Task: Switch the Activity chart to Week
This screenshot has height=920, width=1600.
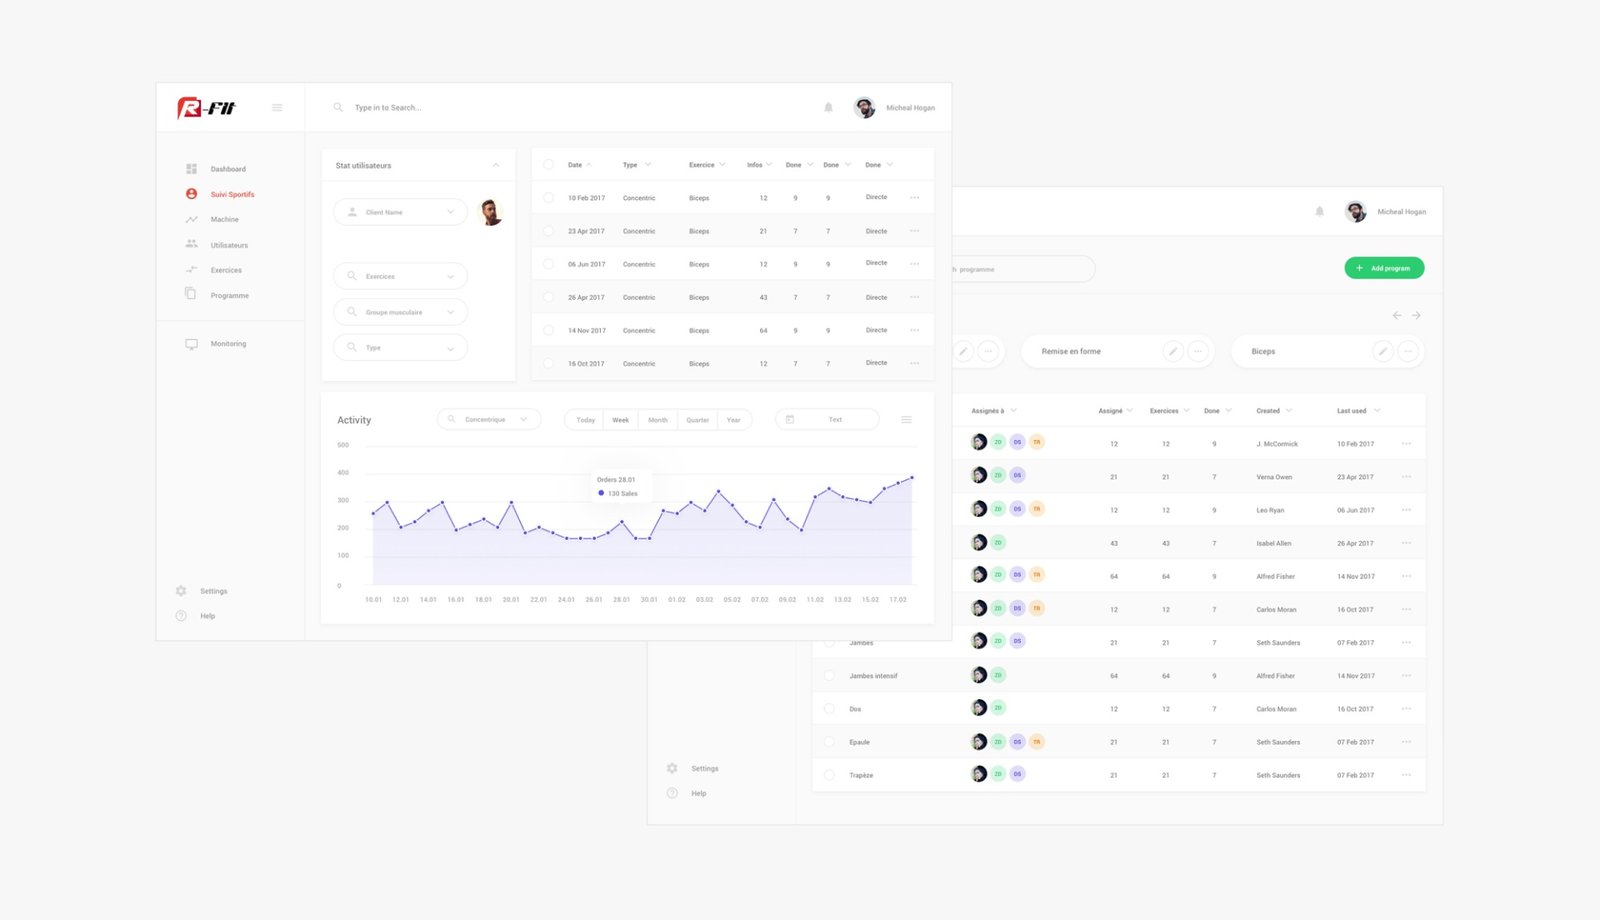Action: (x=620, y=420)
